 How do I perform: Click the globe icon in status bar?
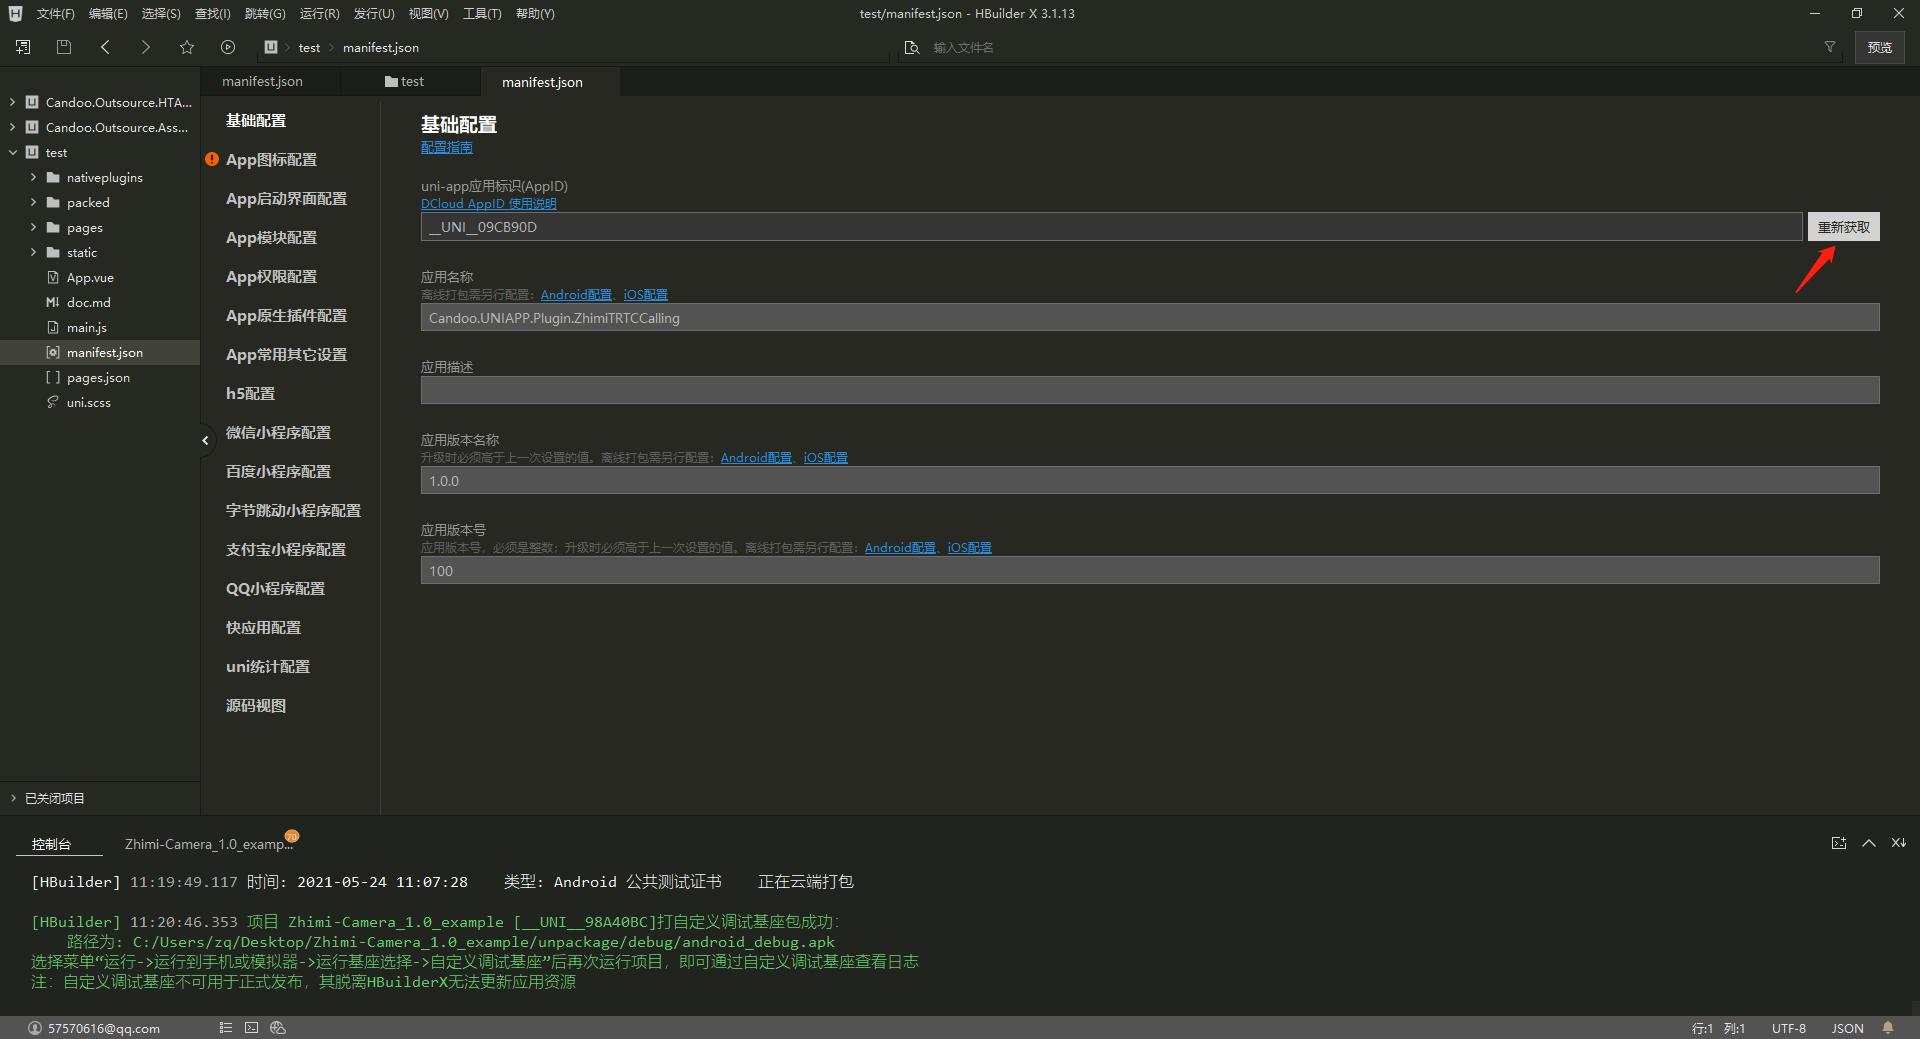(x=278, y=1028)
